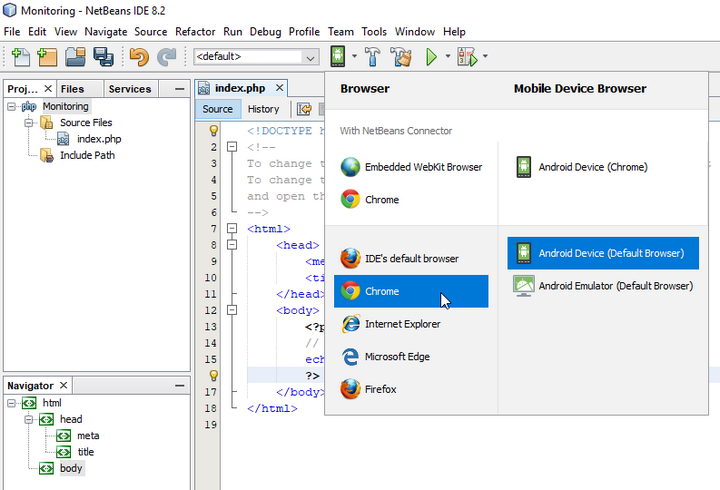Select the Monitoring project root
Screen dimensions: 720x490
66,106
